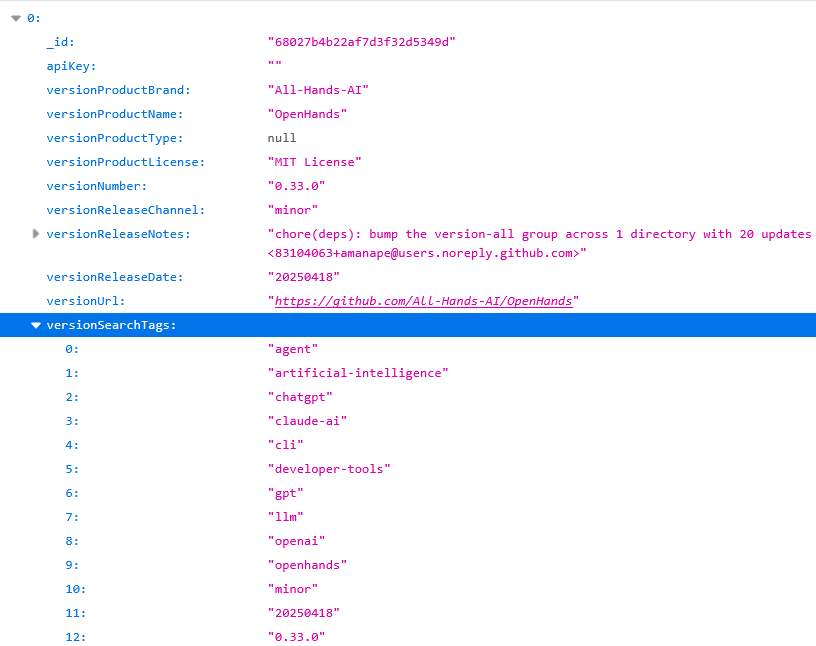Viewport: 816px width, 646px height.
Task: Click the versionReleaseNotes key label
Action: point(119,234)
